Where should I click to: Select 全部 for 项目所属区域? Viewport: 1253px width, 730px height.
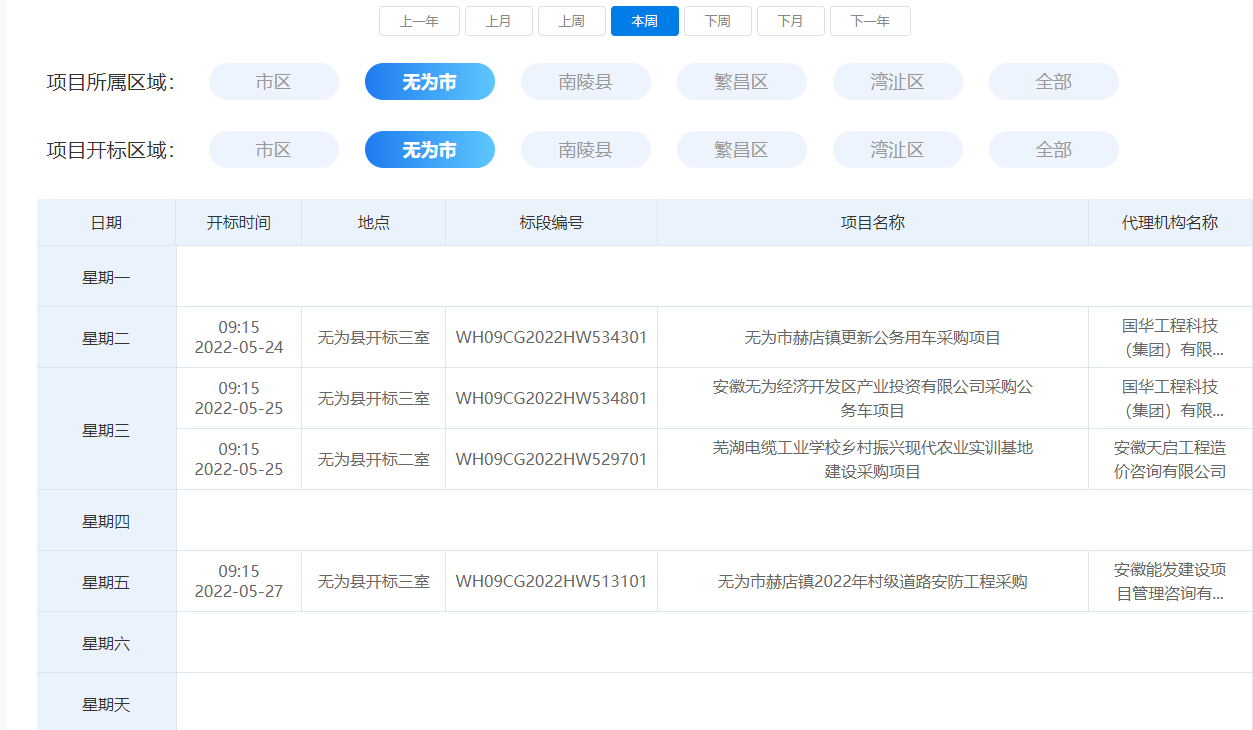point(1053,82)
